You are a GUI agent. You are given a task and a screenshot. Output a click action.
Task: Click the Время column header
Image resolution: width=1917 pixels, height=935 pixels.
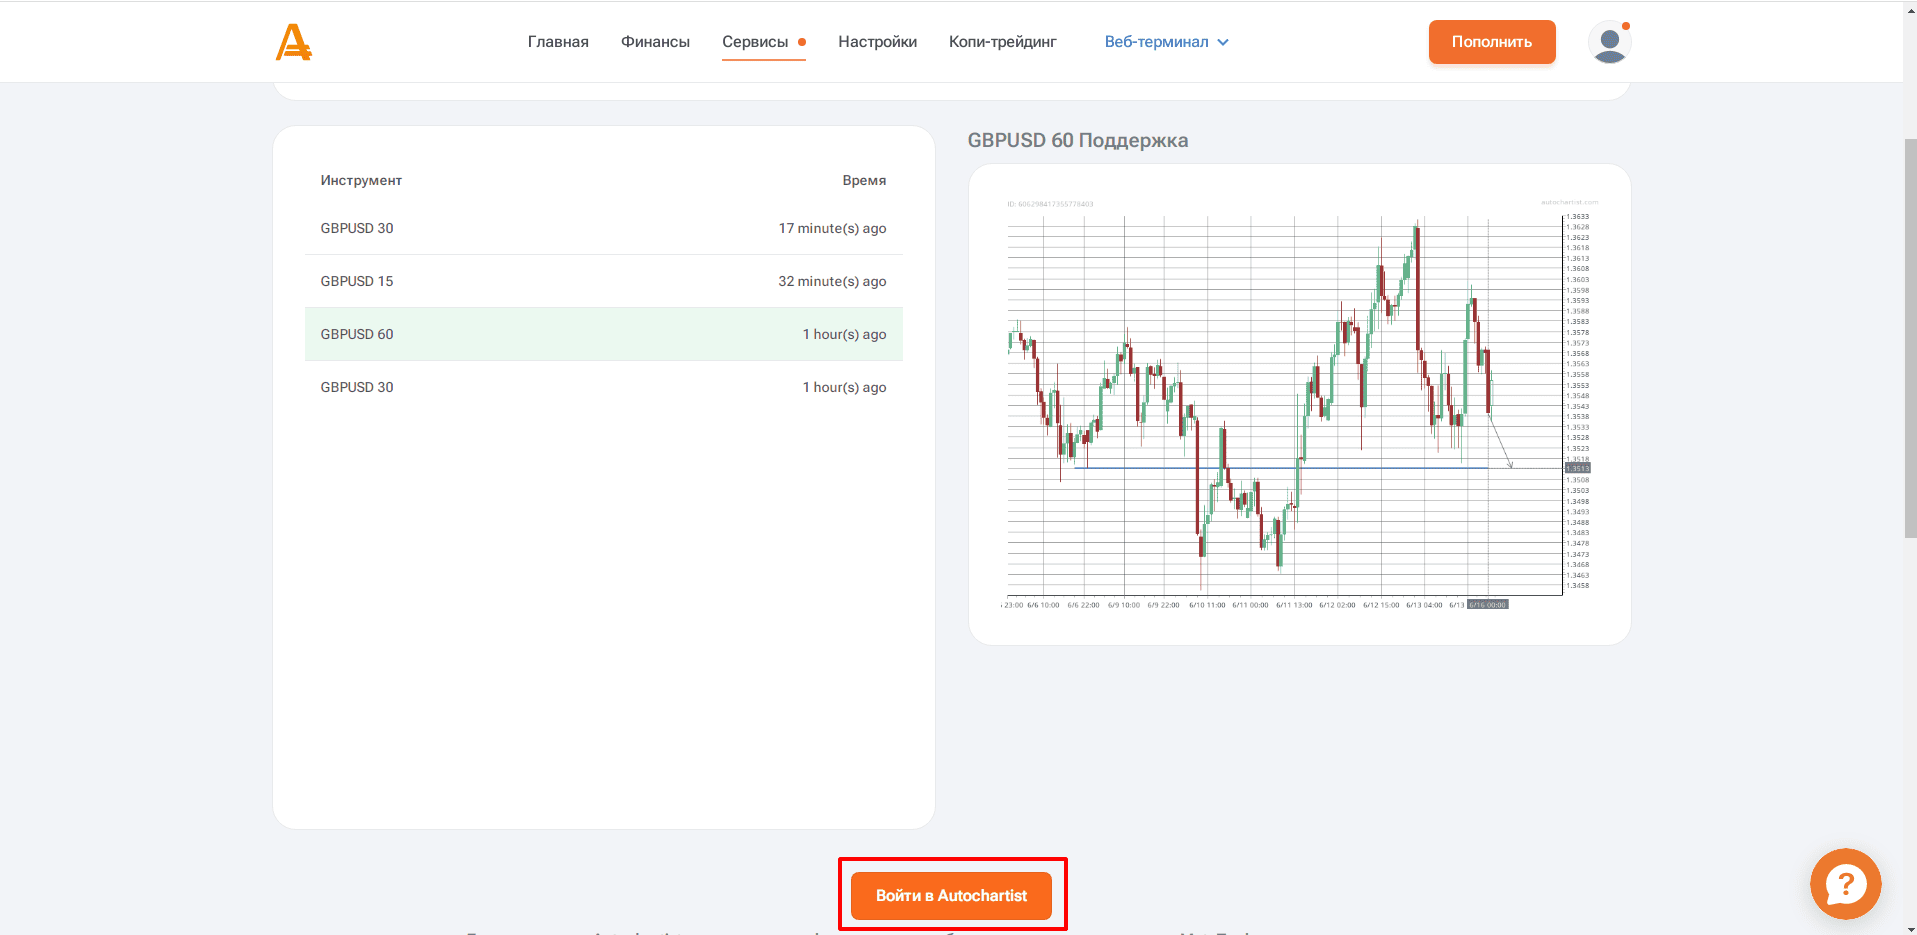(864, 180)
